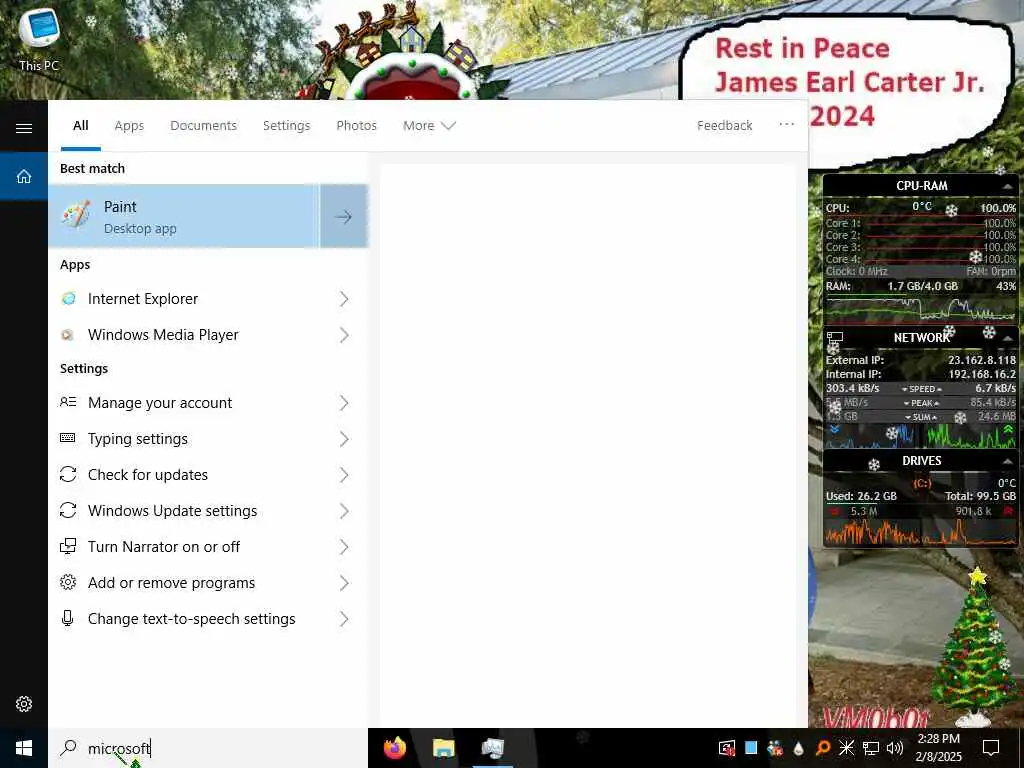Screen dimensions: 1024x768
Task: Click the Windows Update settings refresh icon
Action: point(68,510)
